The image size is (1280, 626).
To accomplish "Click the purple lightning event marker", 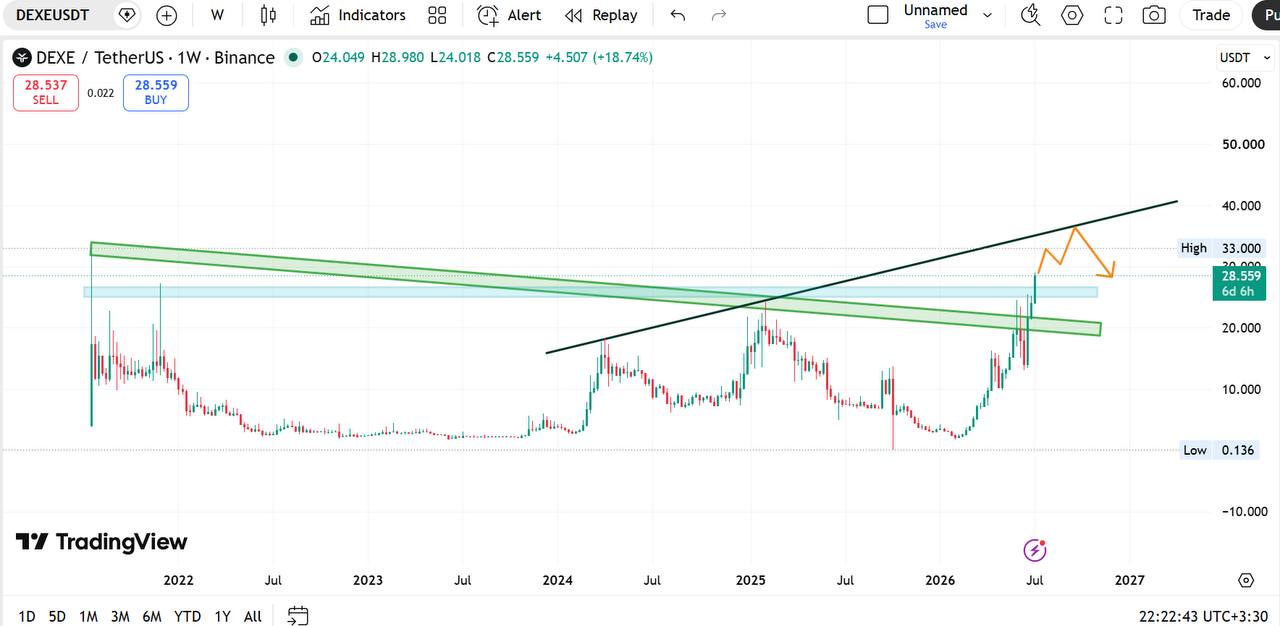I will pyautogui.click(x=1035, y=550).
